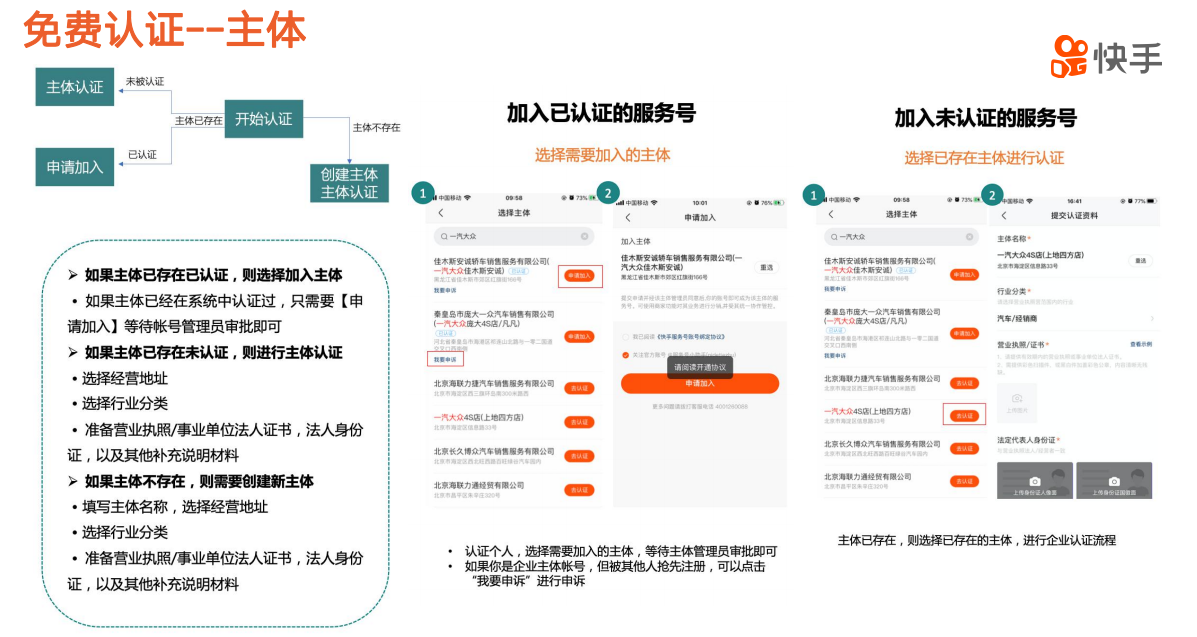This screenshot has height=637, width=1197.
Task: Click subtitle 选择已存在主体进行认证
Action: (984, 158)
